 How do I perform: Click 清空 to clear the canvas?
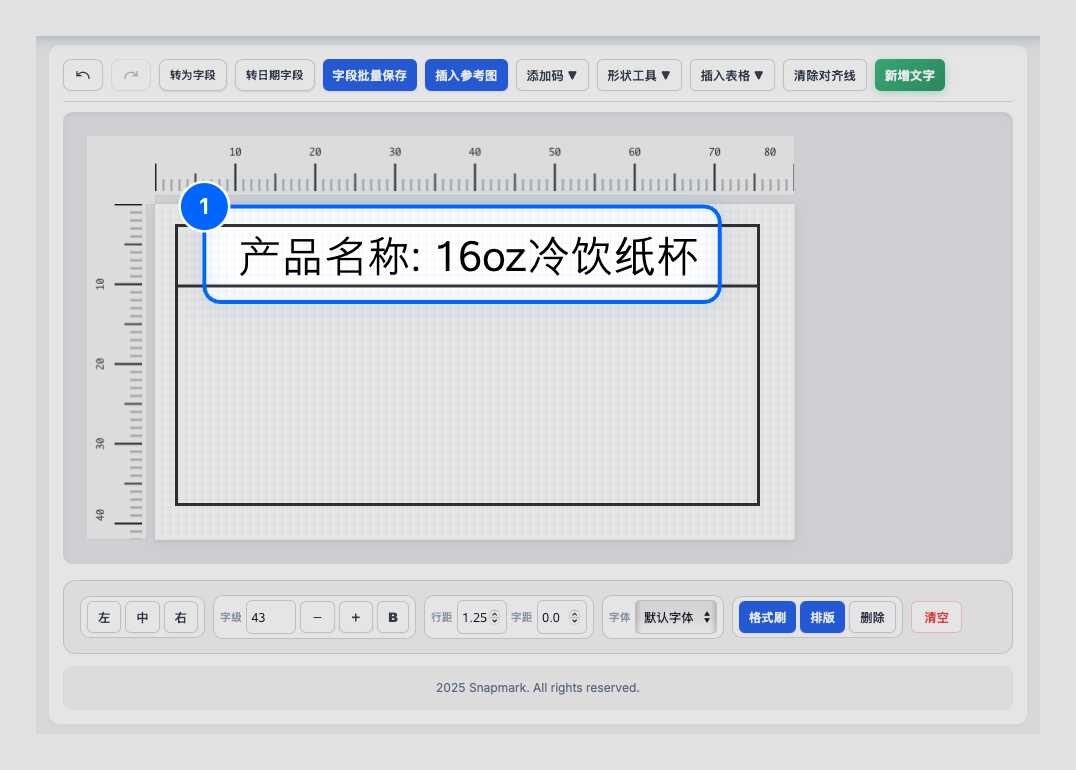(935, 617)
